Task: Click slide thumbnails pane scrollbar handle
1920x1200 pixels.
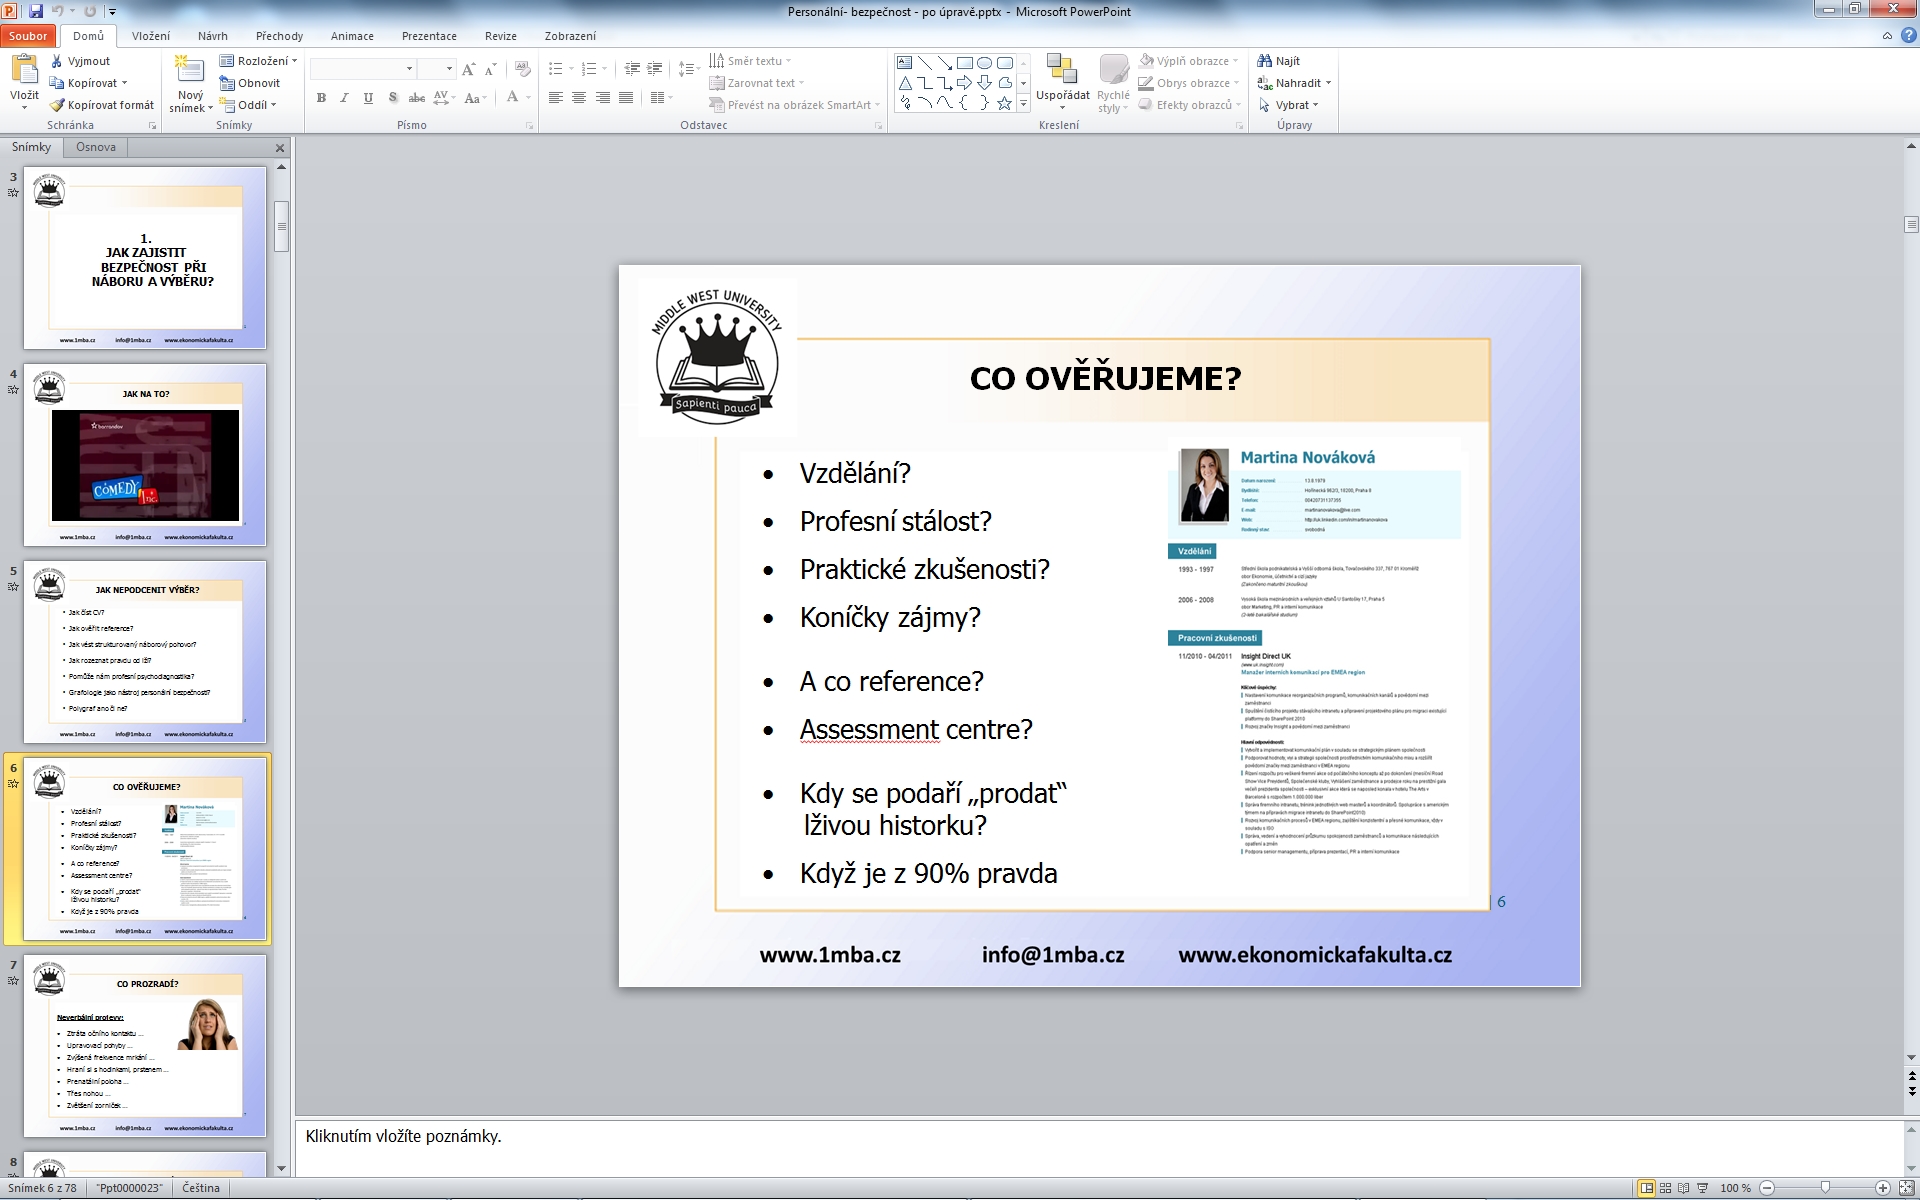Action: point(282,226)
